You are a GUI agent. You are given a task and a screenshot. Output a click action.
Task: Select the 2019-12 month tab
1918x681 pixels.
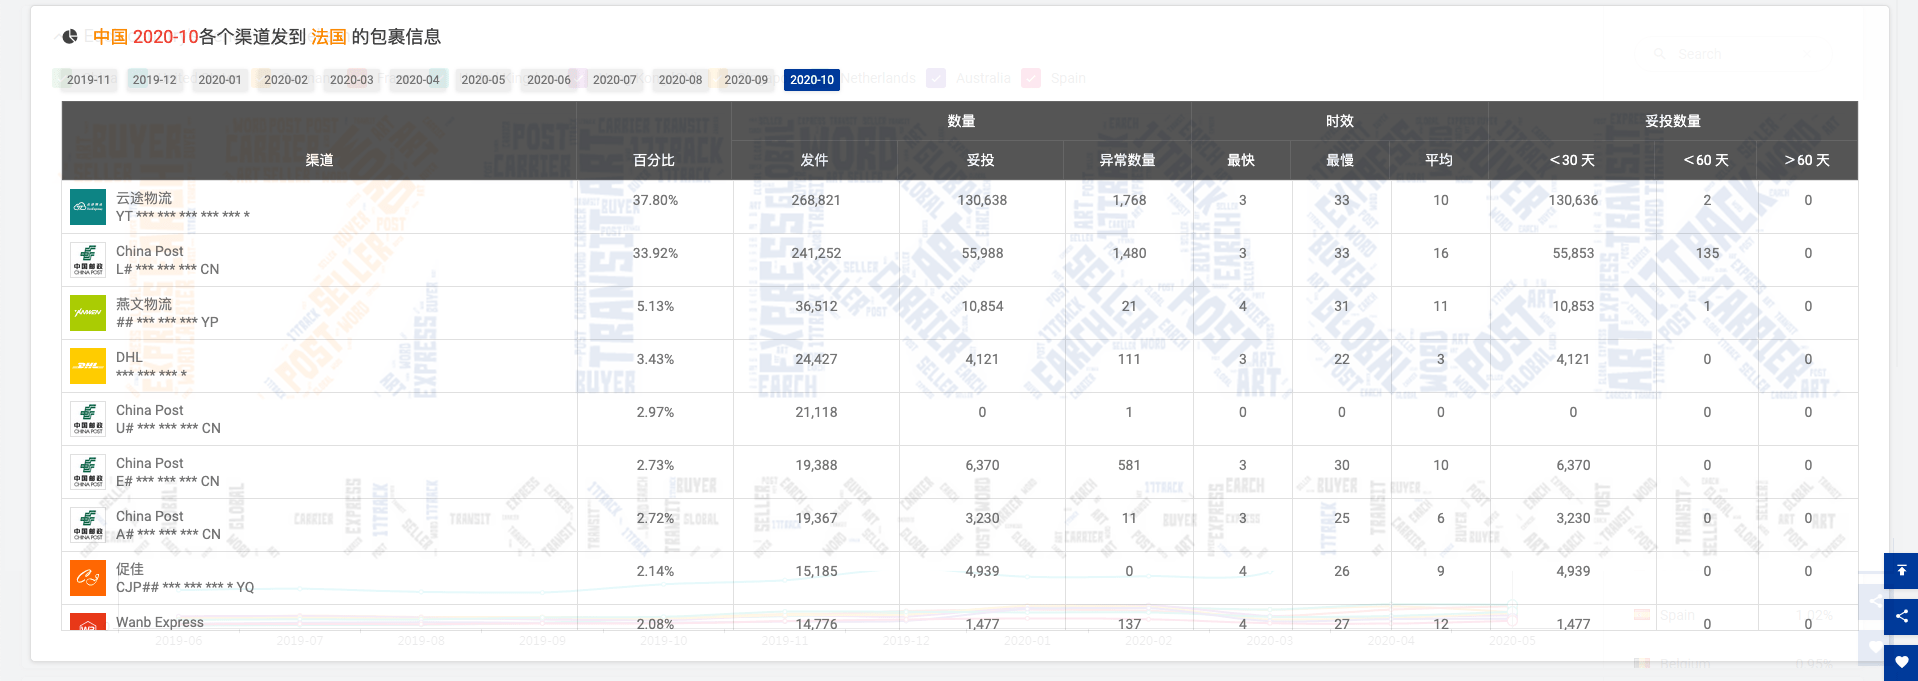point(154,80)
